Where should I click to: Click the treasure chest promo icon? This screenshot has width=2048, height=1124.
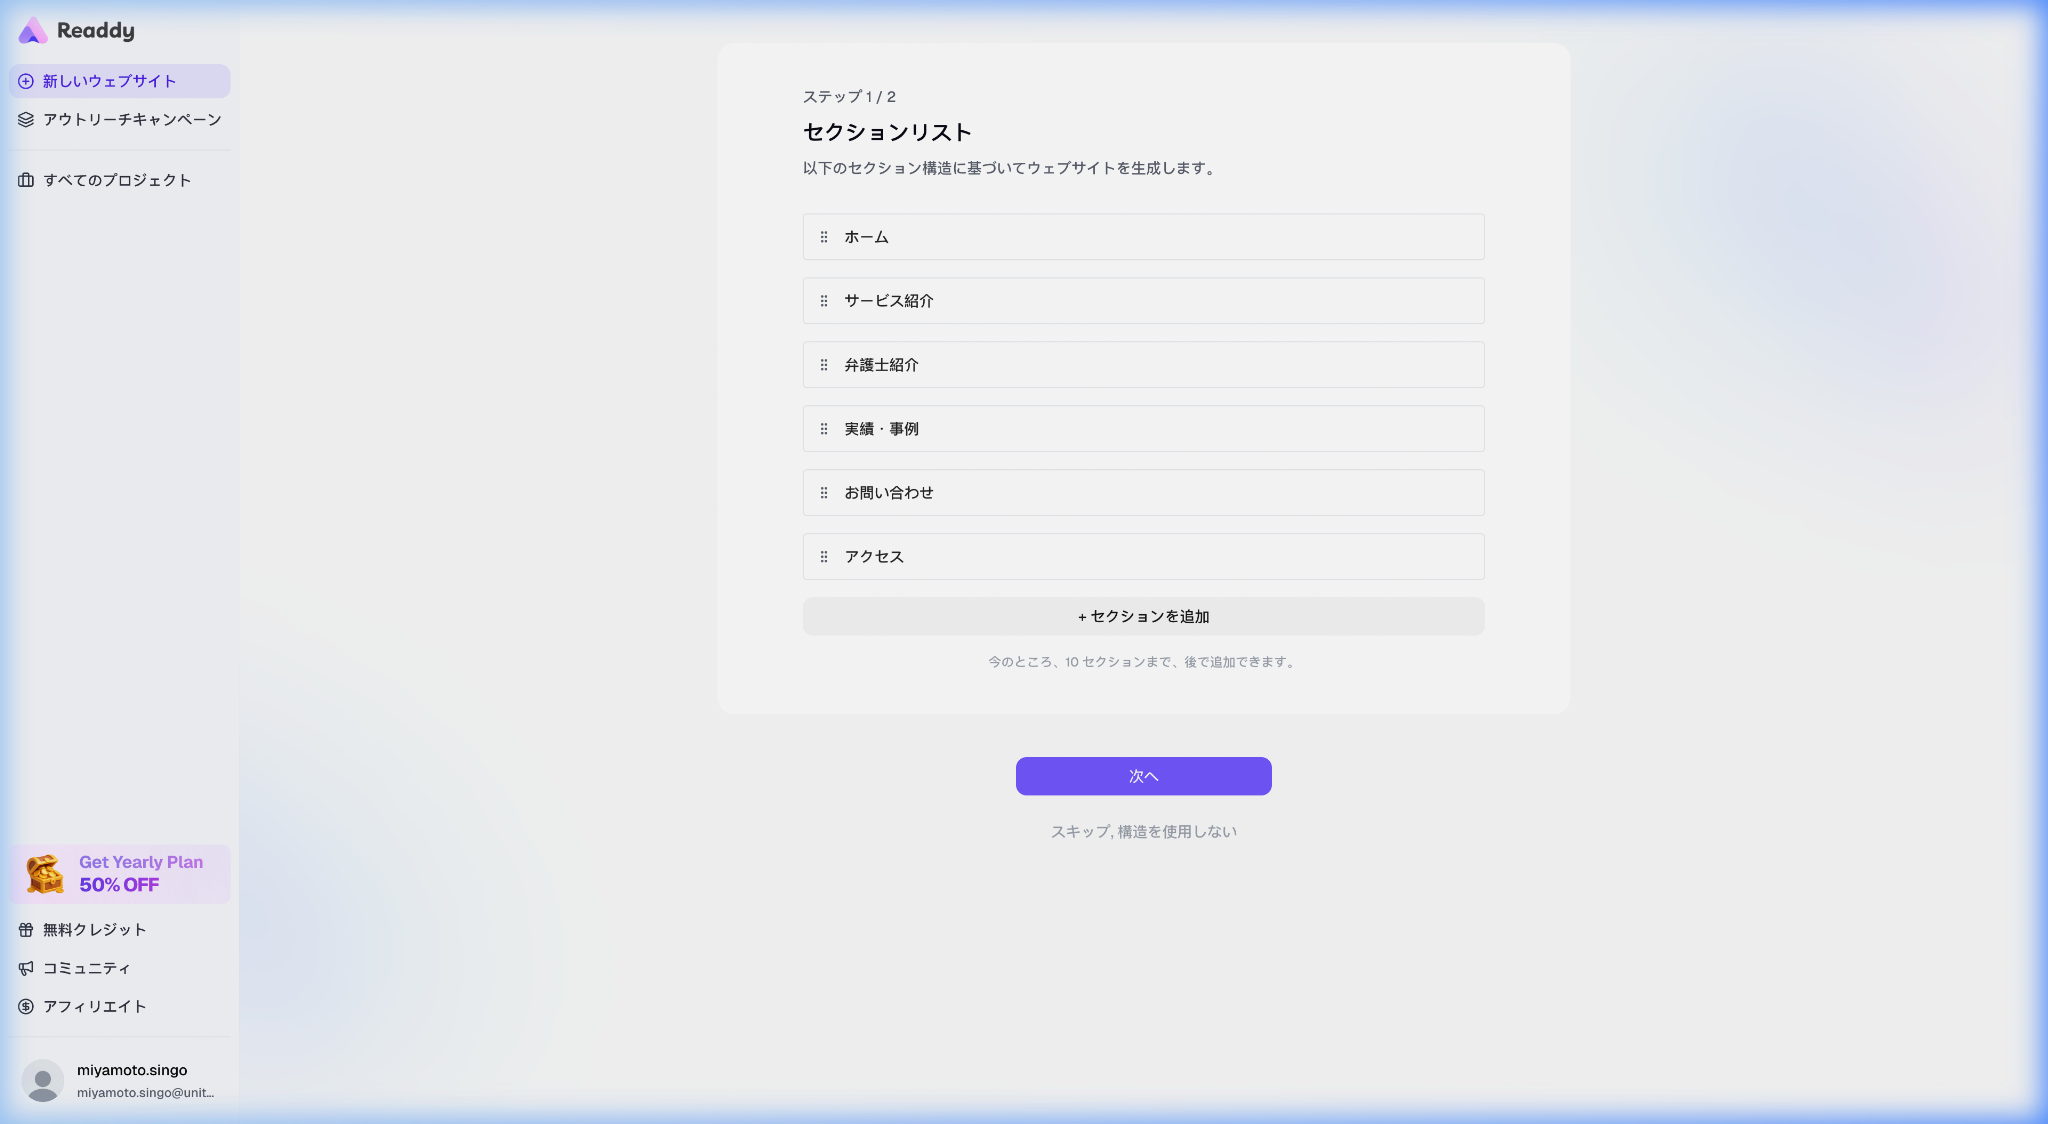[45, 874]
